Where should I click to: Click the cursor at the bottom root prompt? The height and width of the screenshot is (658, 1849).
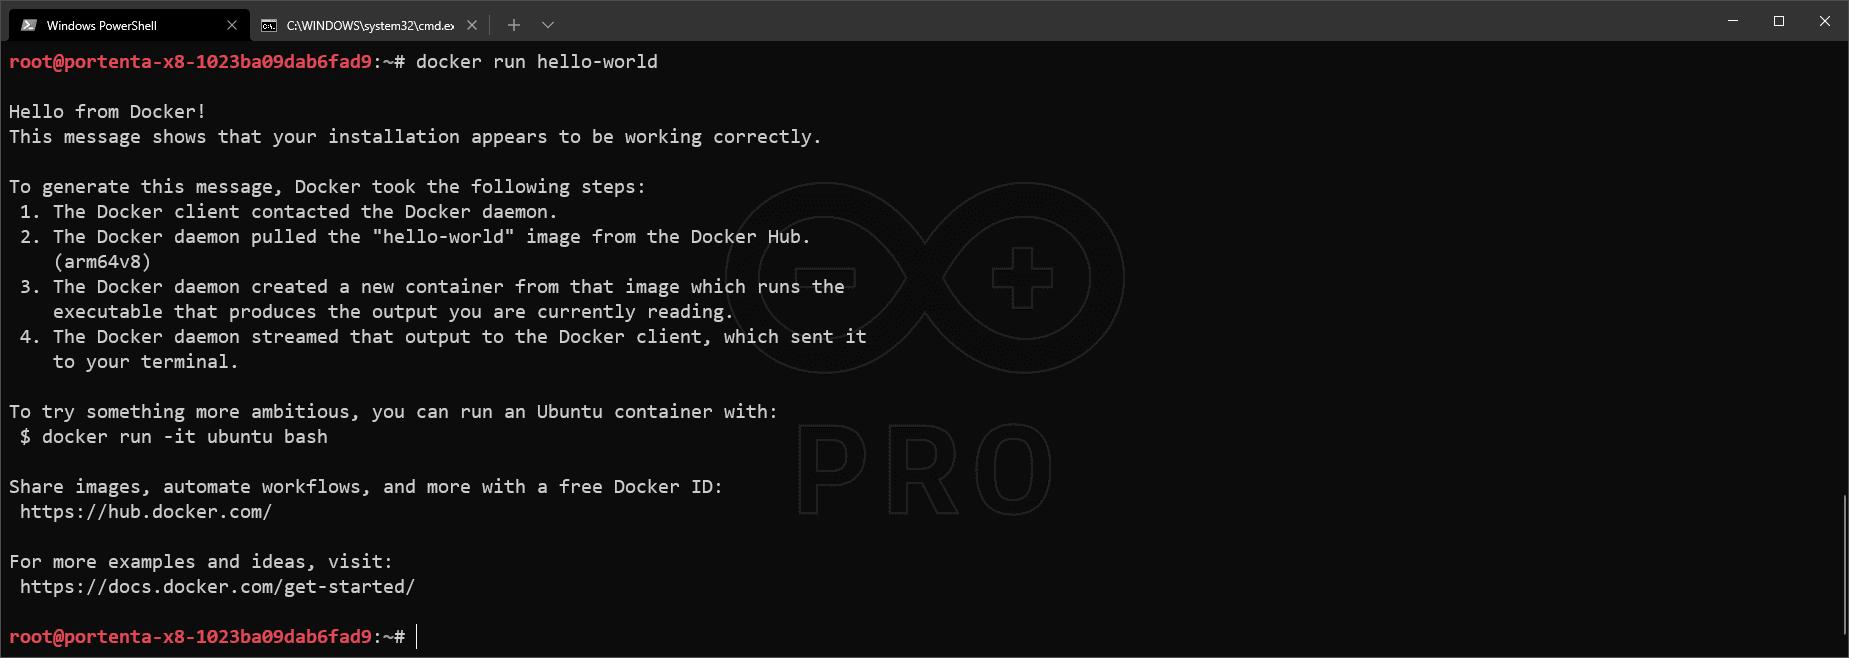(x=416, y=637)
